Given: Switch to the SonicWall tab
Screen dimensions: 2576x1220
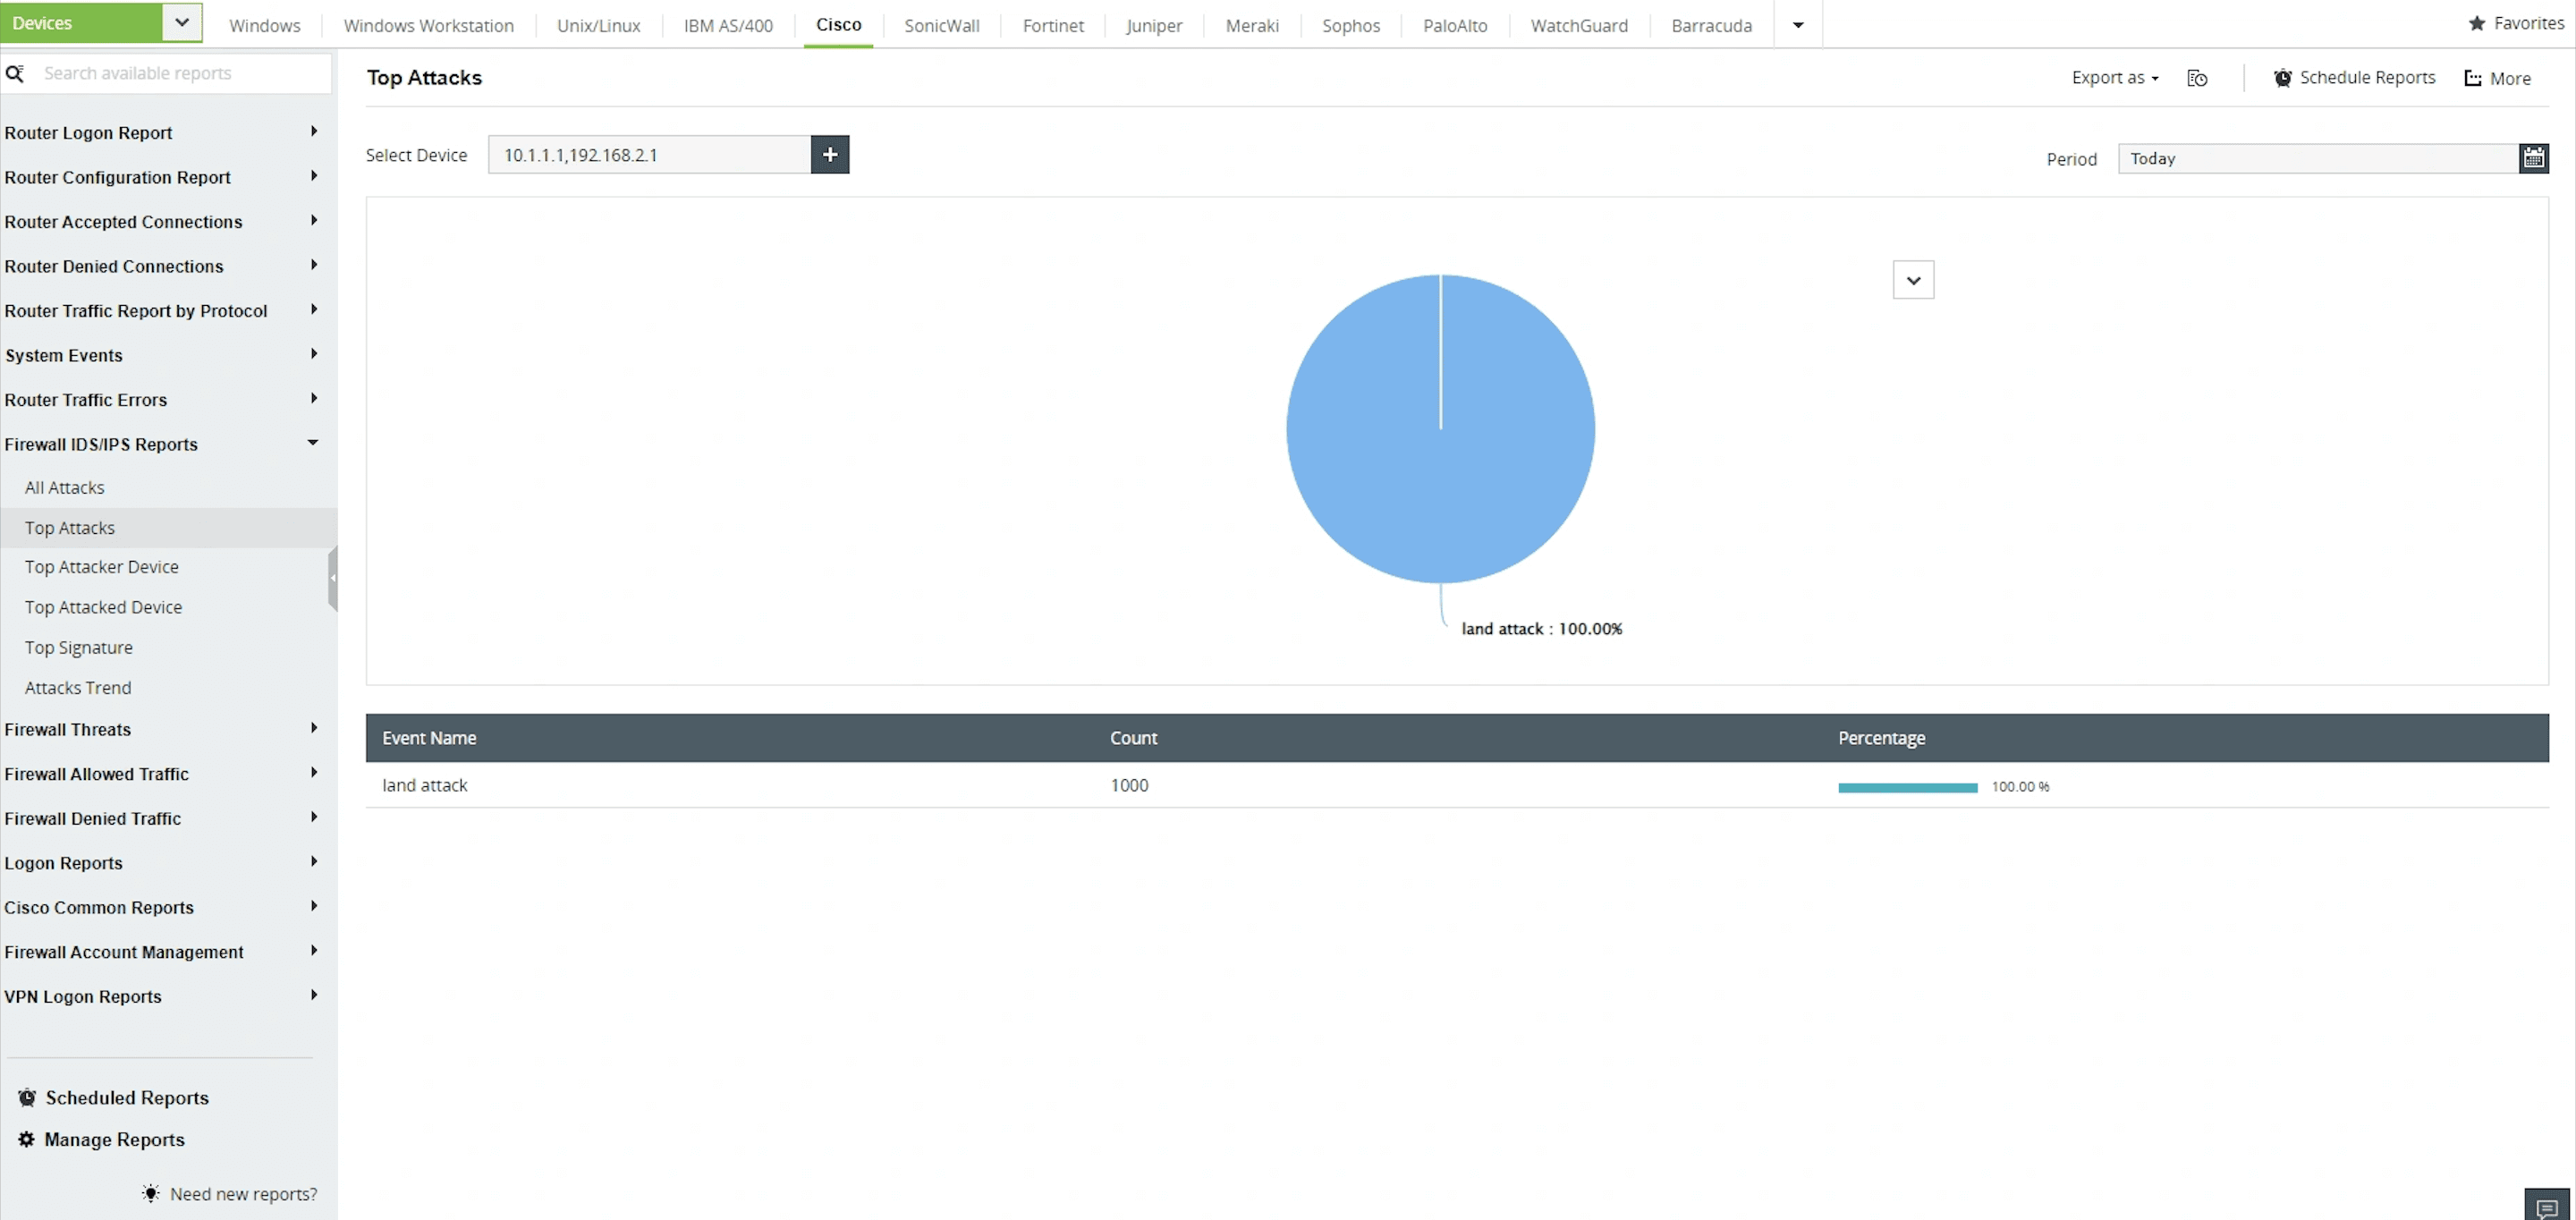Looking at the screenshot, I should click(x=941, y=25).
